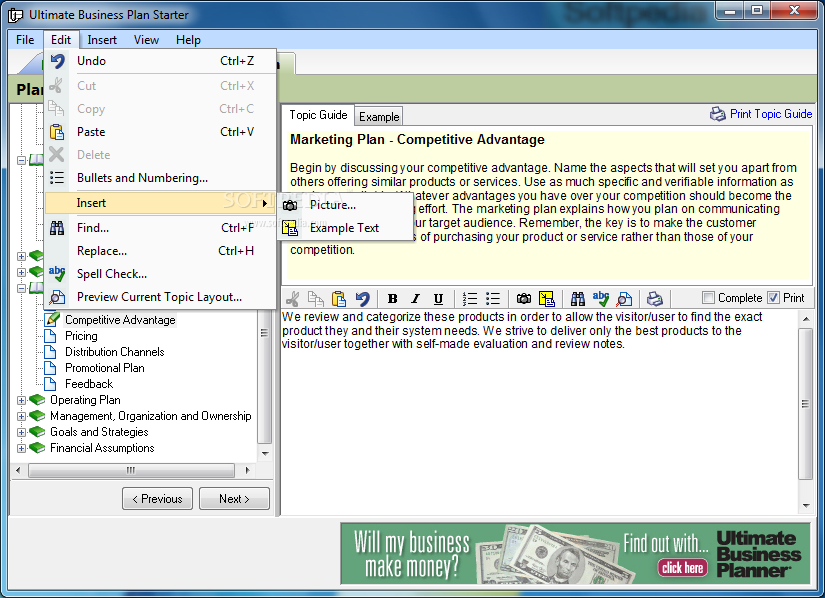Image resolution: width=825 pixels, height=598 pixels.
Task: Expand the Operating Plan tree node
Action: [x=21, y=400]
